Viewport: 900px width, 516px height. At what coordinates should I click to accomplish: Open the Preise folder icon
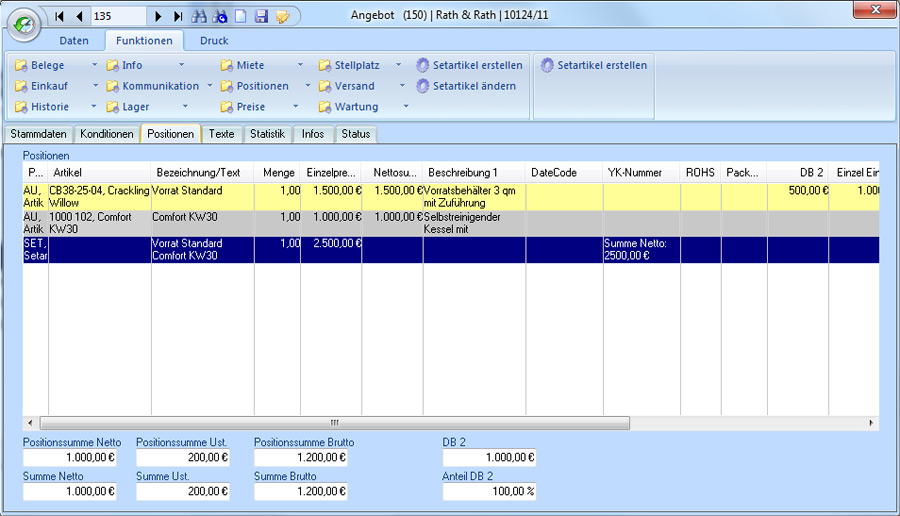point(227,107)
